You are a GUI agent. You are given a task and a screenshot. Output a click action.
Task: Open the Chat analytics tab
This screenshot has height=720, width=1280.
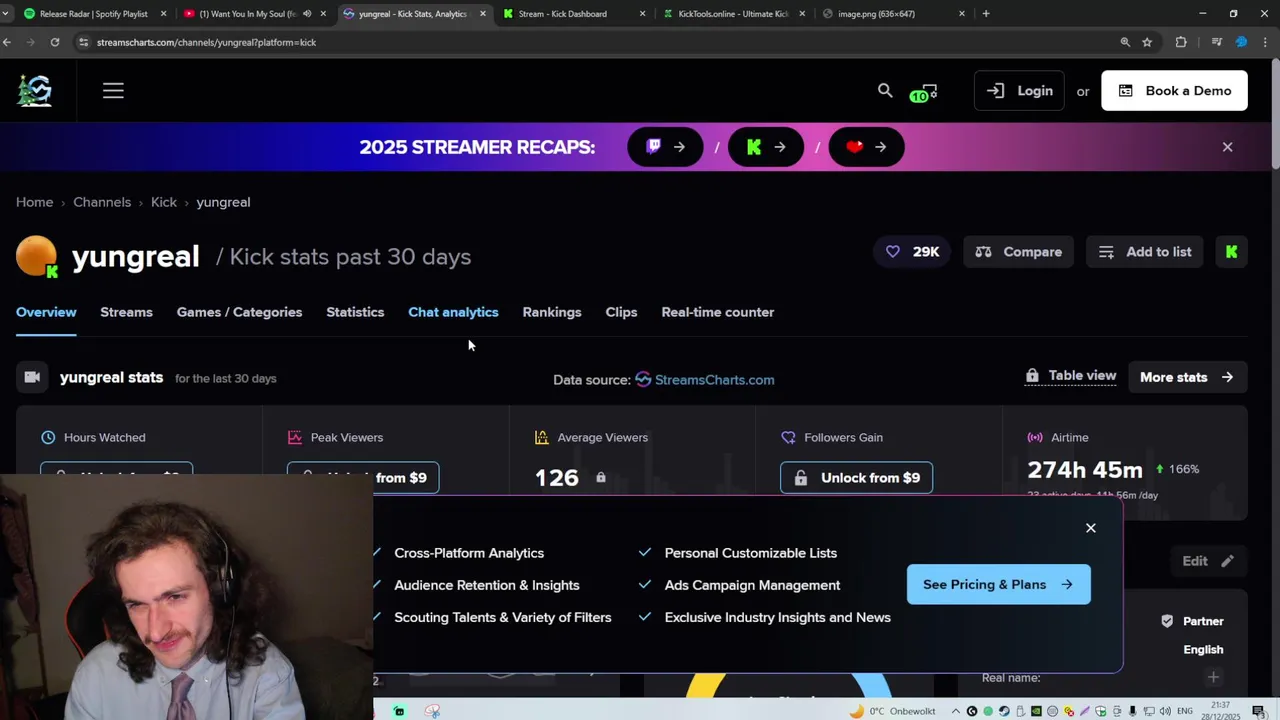pyautogui.click(x=453, y=312)
